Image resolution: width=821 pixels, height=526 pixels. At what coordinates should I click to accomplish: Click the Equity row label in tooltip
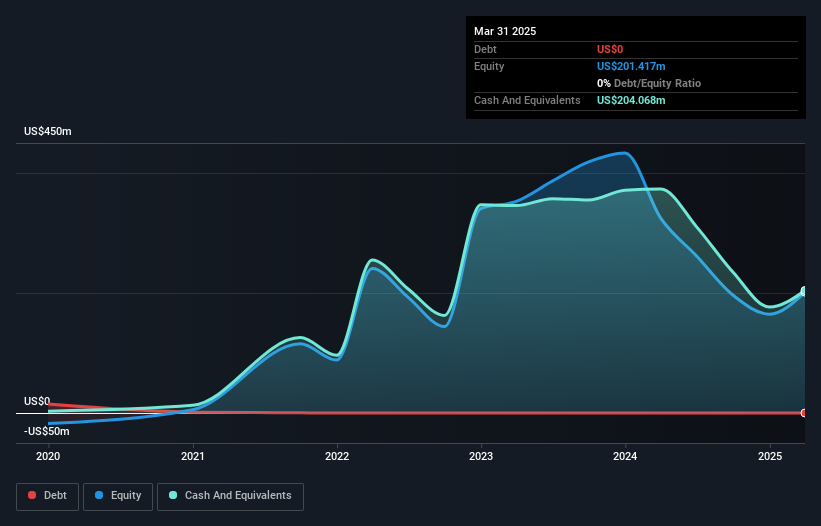489,66
